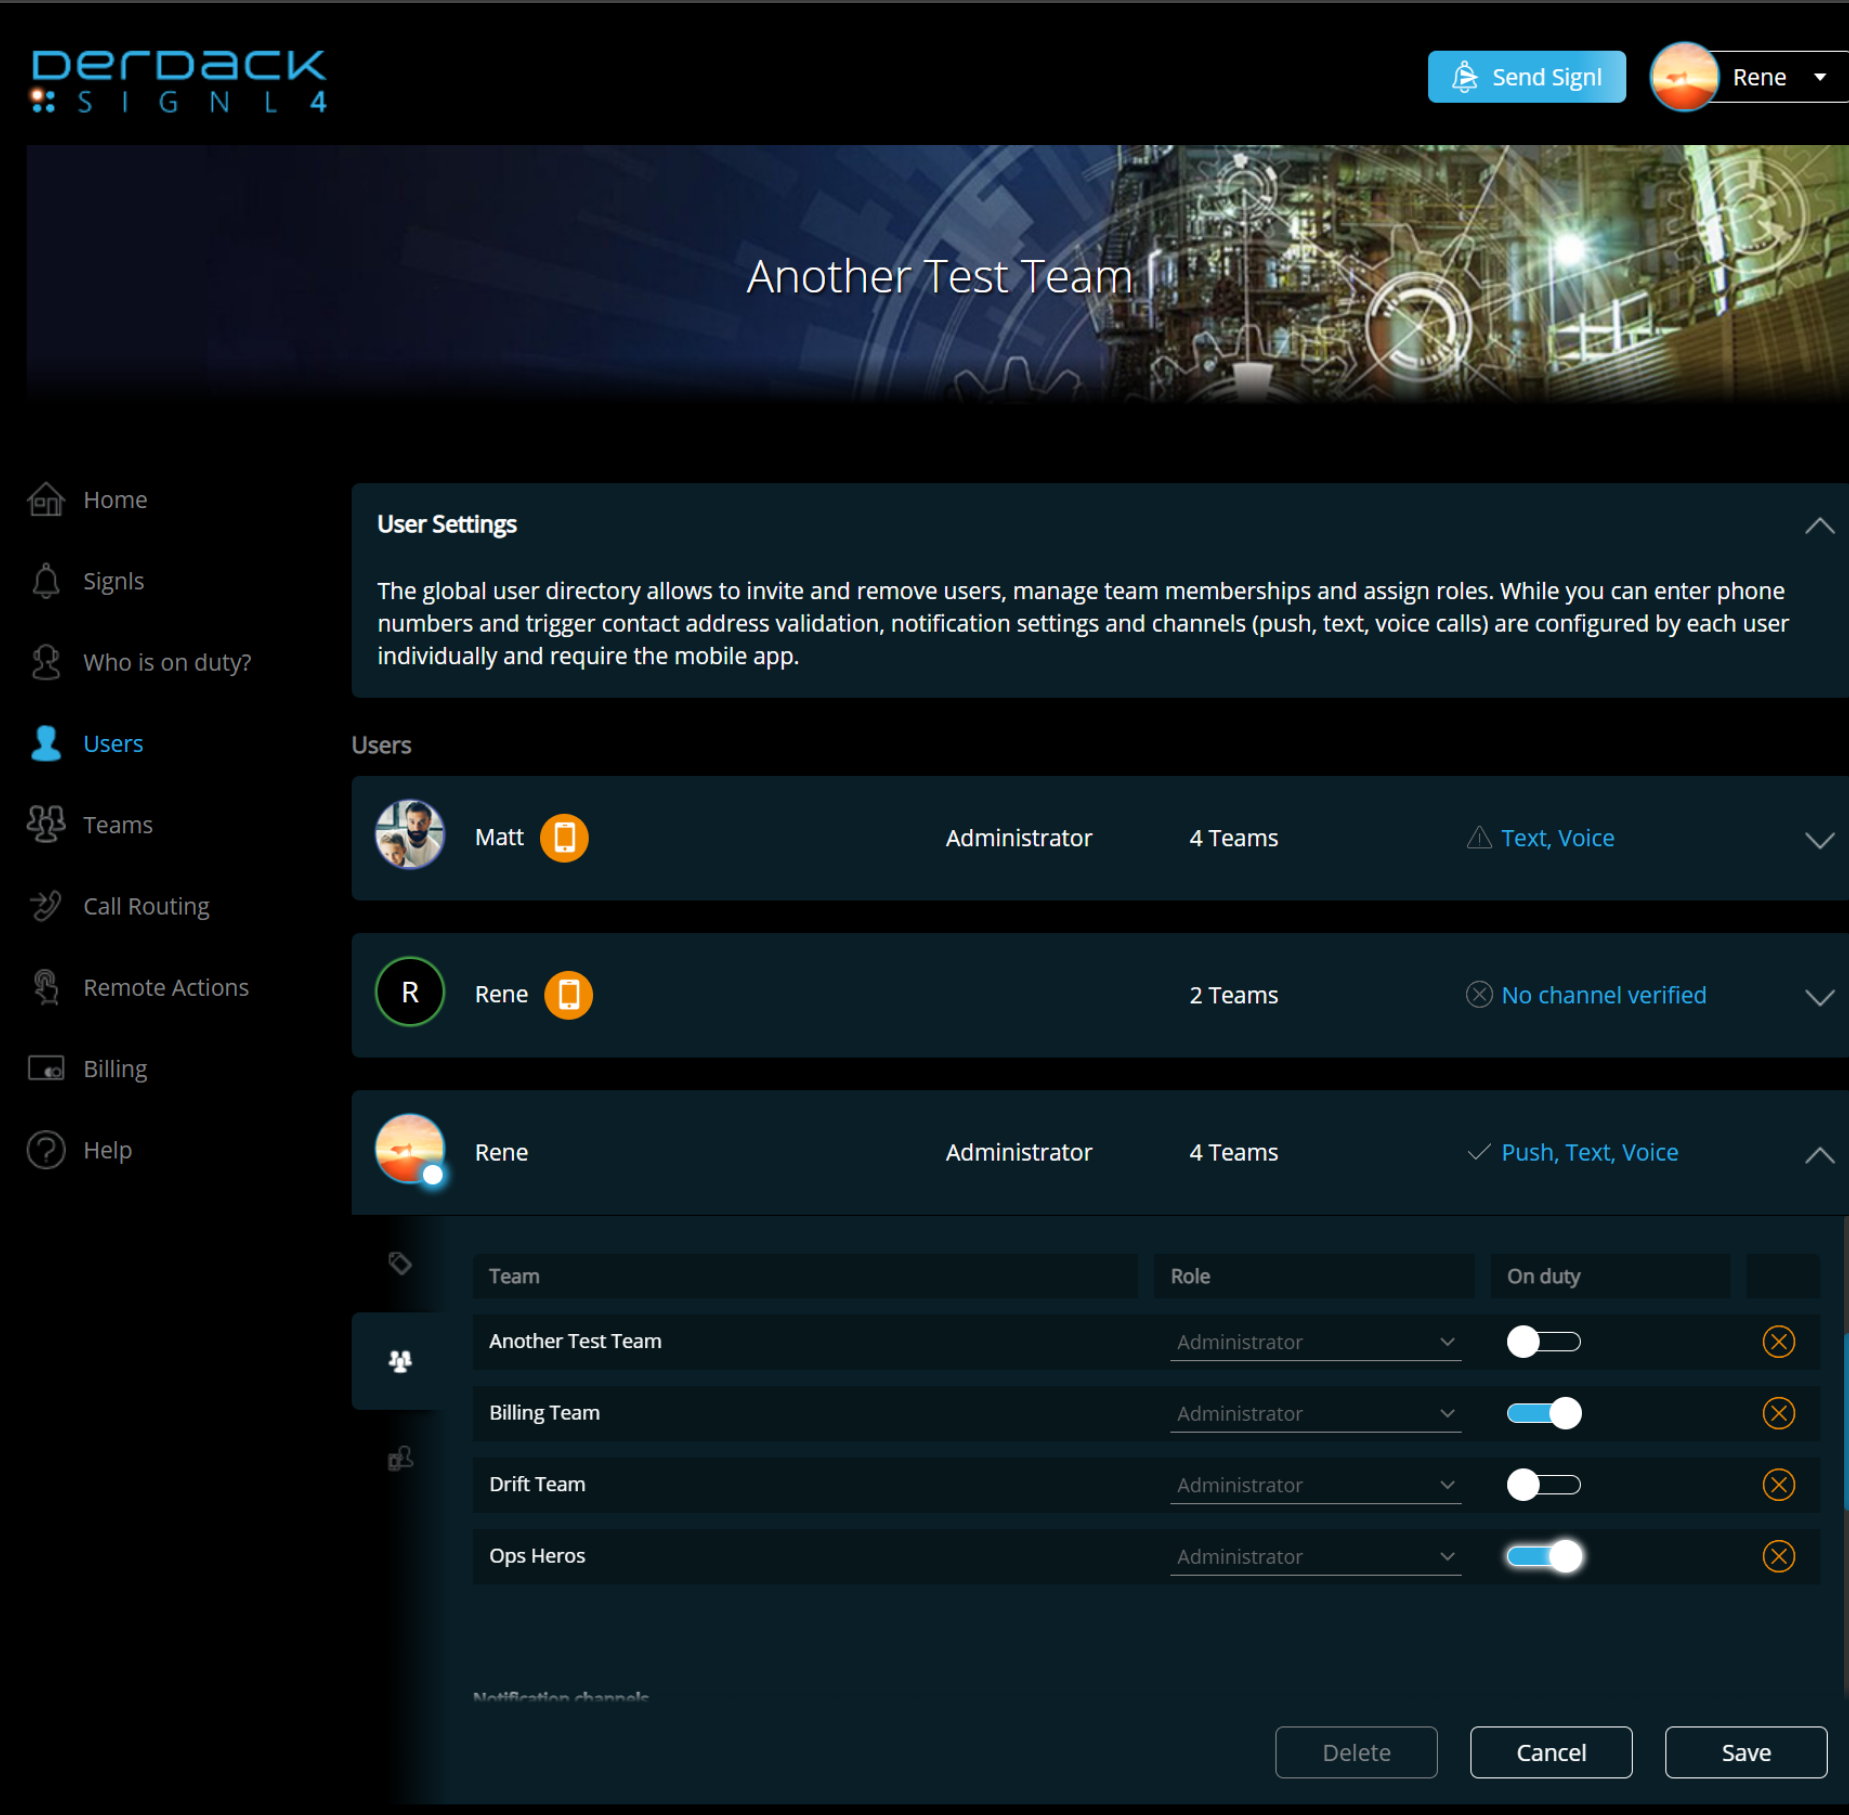
Task: Click the checkmark beside Push, Text, Voice
Action: [x=1479, y=1152]
